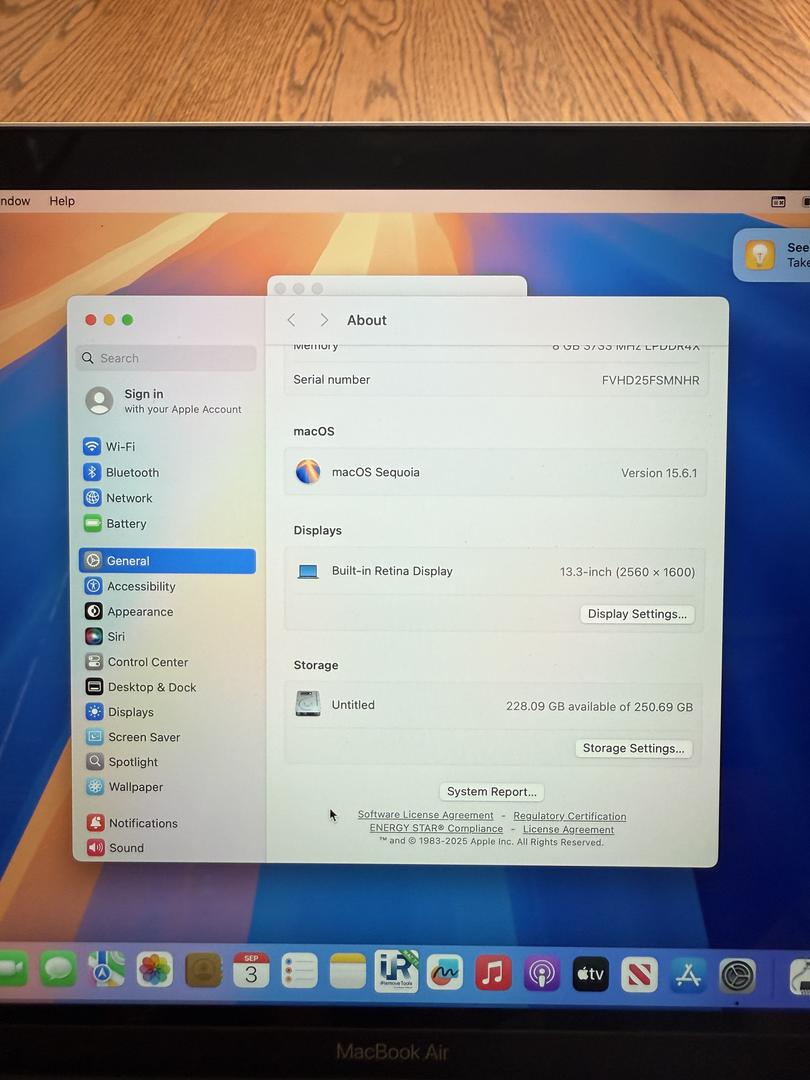Image resolution: width=810 pixels, height=1080 pixels.
Task: Open the Help menu in the menu bar
Action: click(62, 201)
